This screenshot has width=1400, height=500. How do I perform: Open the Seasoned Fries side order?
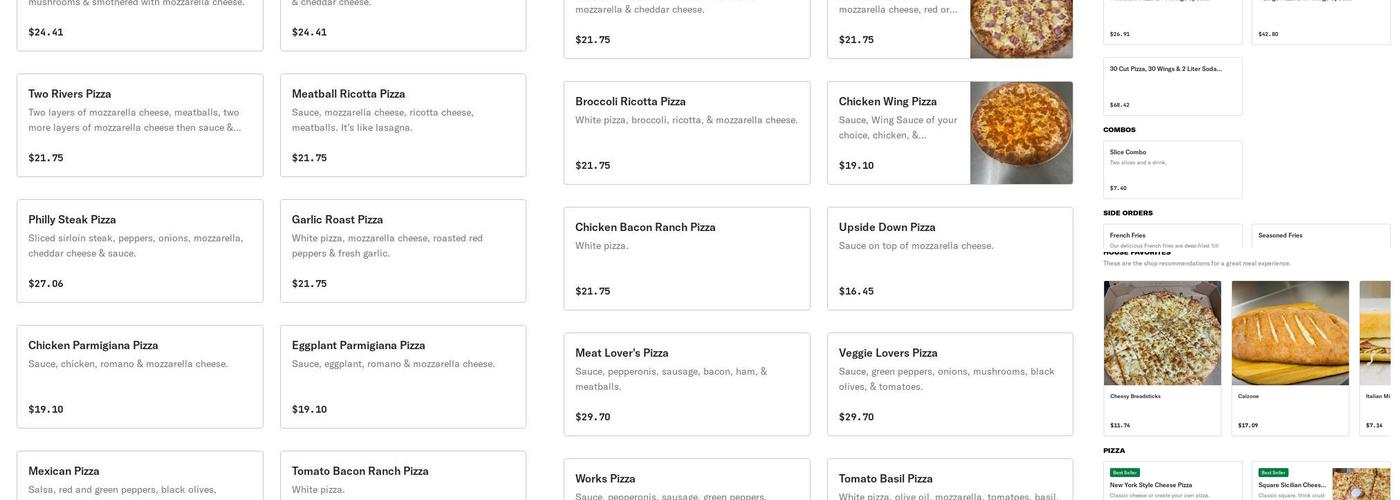[x=1320, y=237]
